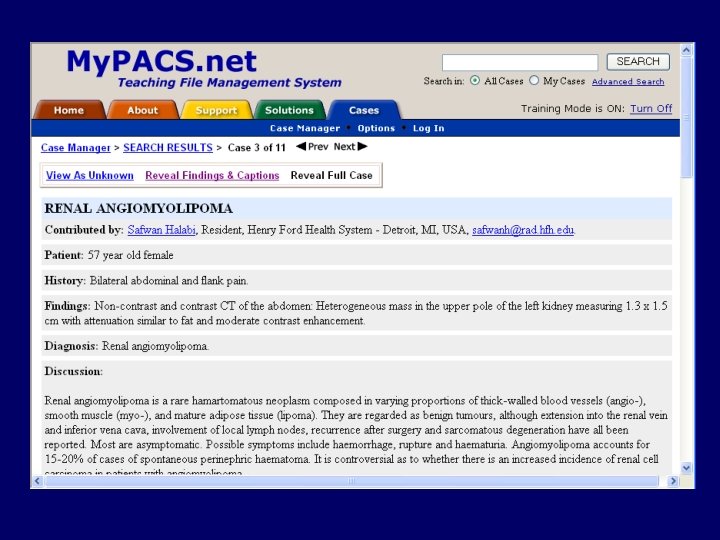This screenshot has height=540, width=720.
Task: Click the Prev left arrow icon
Action: coord(301,146)
